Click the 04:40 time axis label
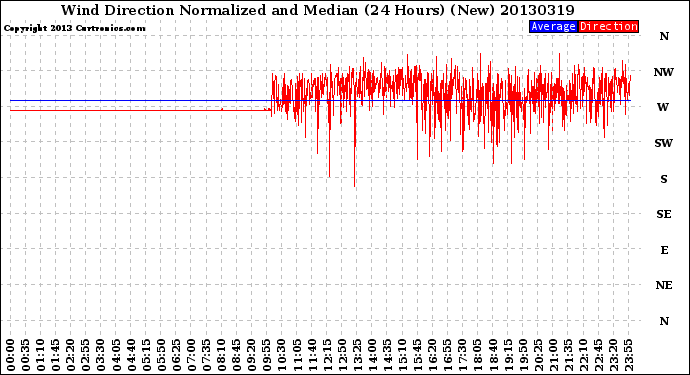 [131, 355]
